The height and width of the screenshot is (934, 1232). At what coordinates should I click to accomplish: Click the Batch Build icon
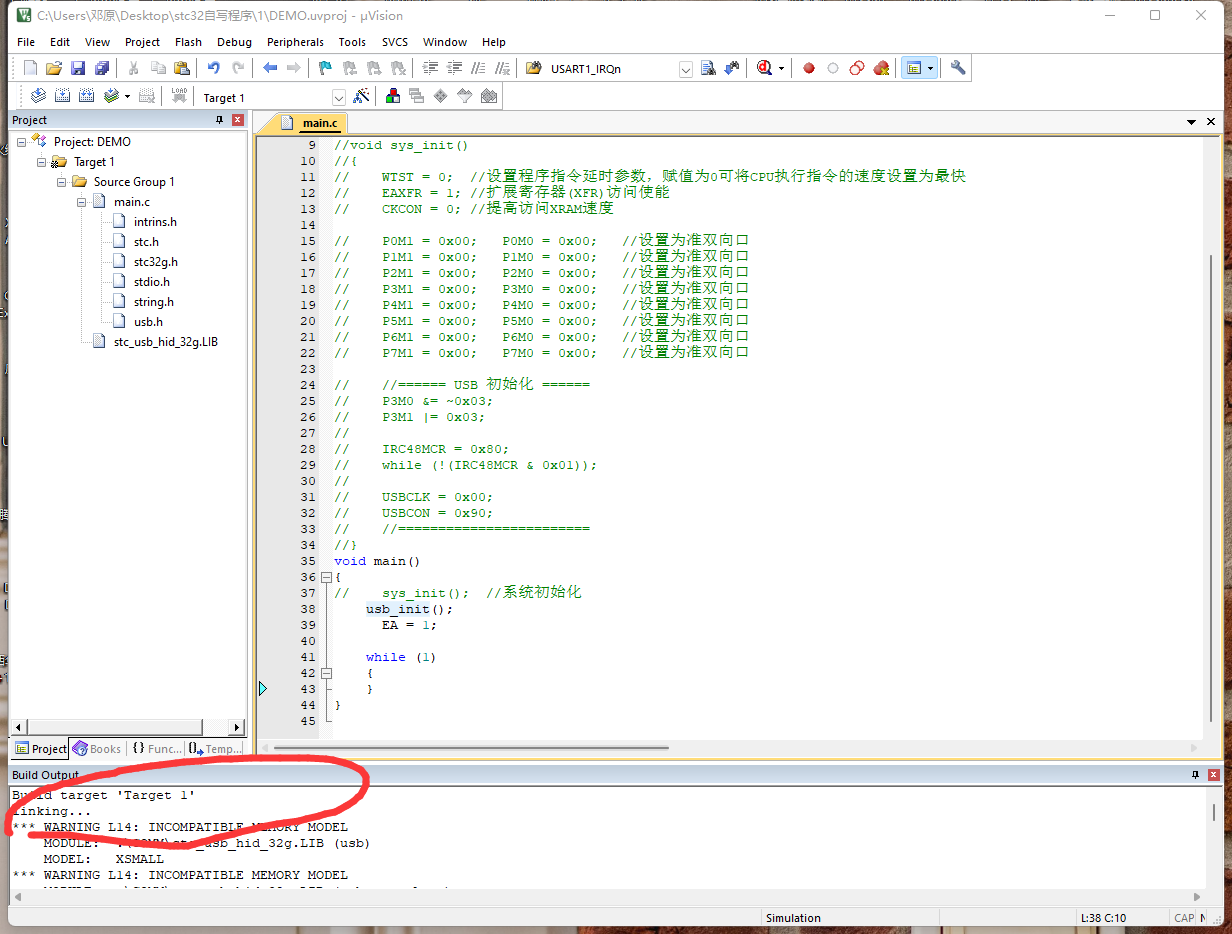[x=111, y=96]
